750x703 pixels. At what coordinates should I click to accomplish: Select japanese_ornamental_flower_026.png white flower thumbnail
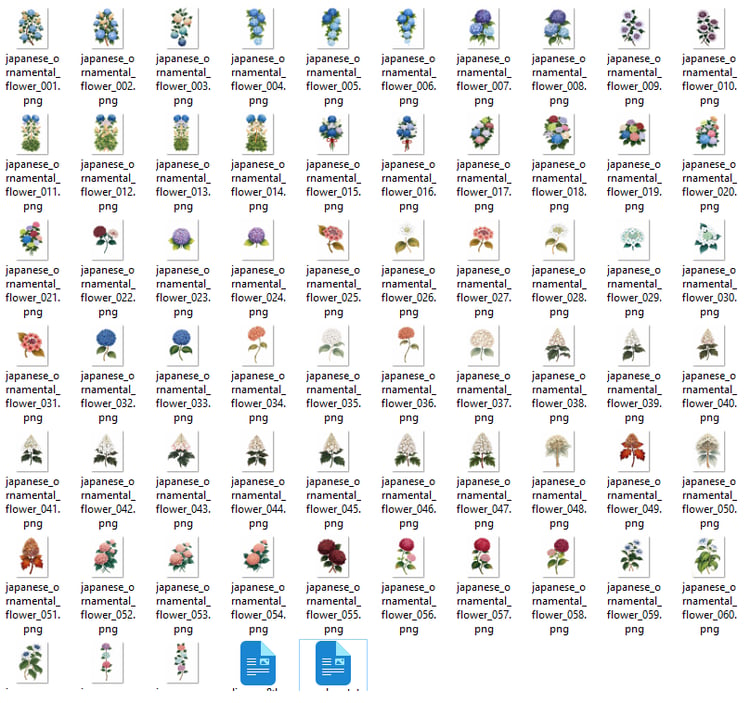coord(408,240)
